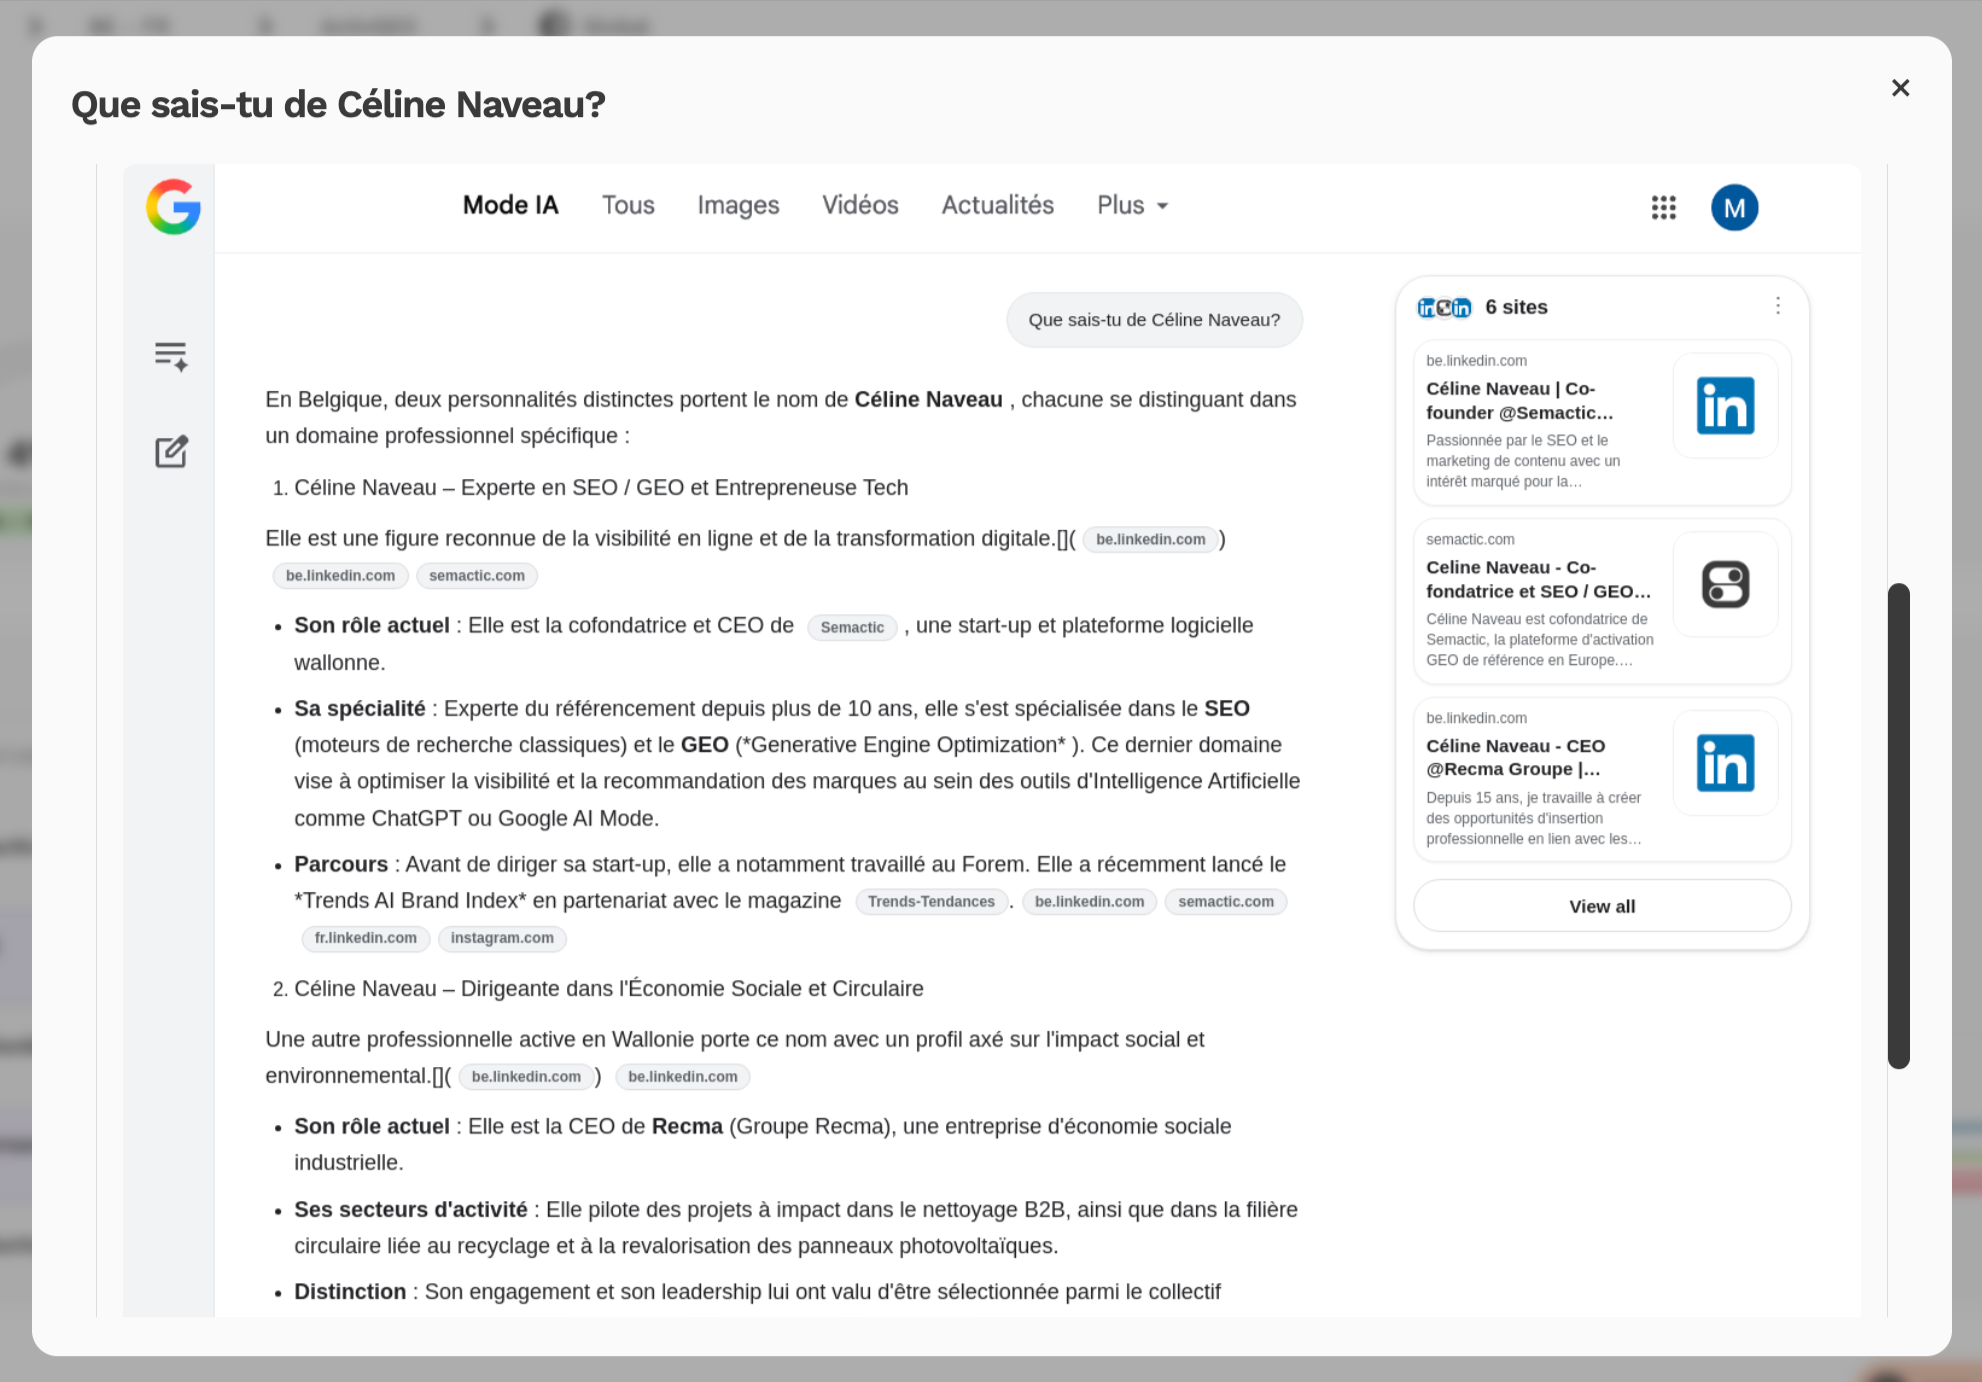The height and width of the screenshot is (1382, 1982).
Task: Click the semactic.com domain label on the second card
Action: coord(1470,539)
